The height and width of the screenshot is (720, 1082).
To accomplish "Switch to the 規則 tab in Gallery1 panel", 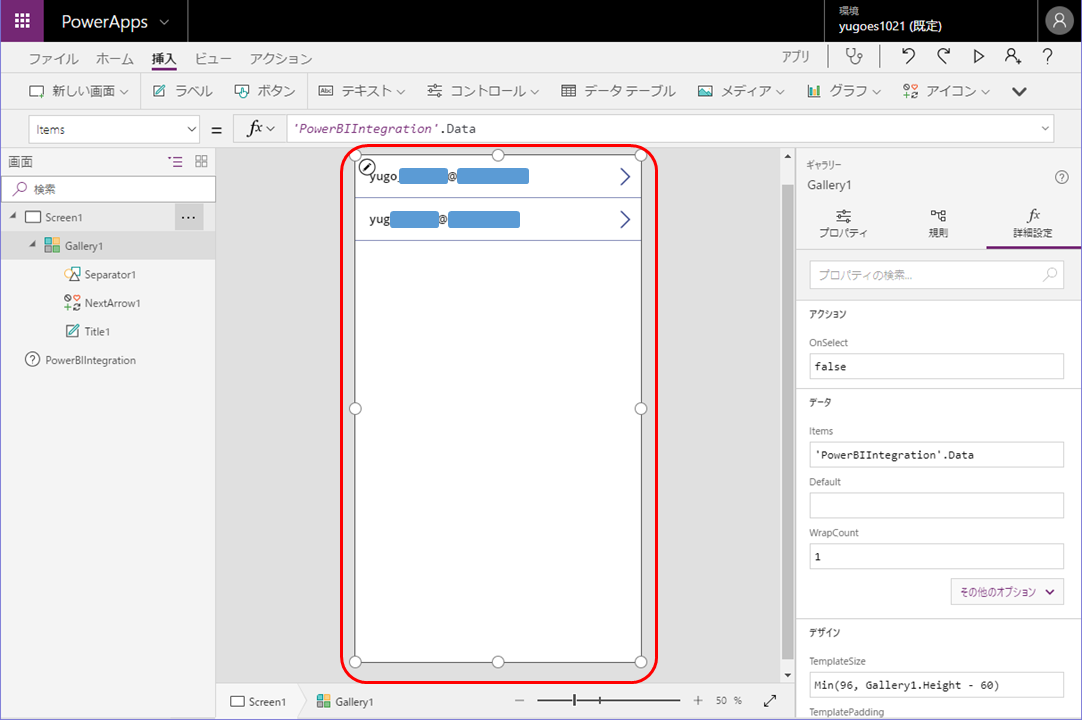I will click(x=939, y=224).
